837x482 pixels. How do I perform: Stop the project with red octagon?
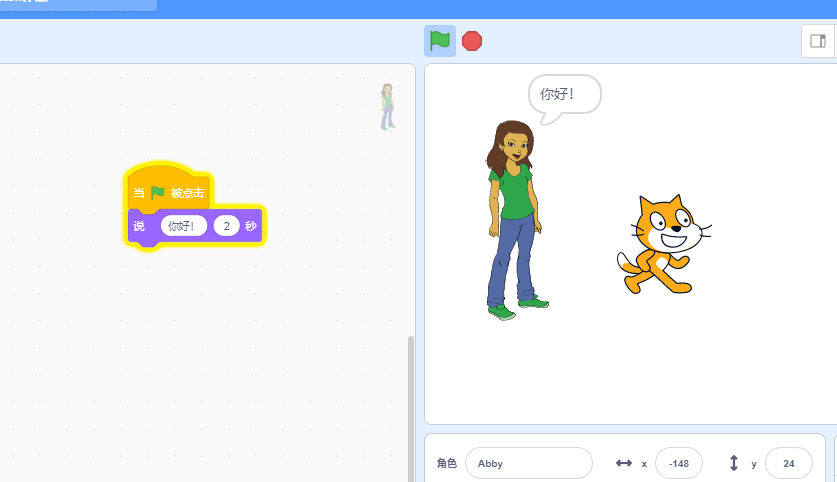[x=472, y=41]
